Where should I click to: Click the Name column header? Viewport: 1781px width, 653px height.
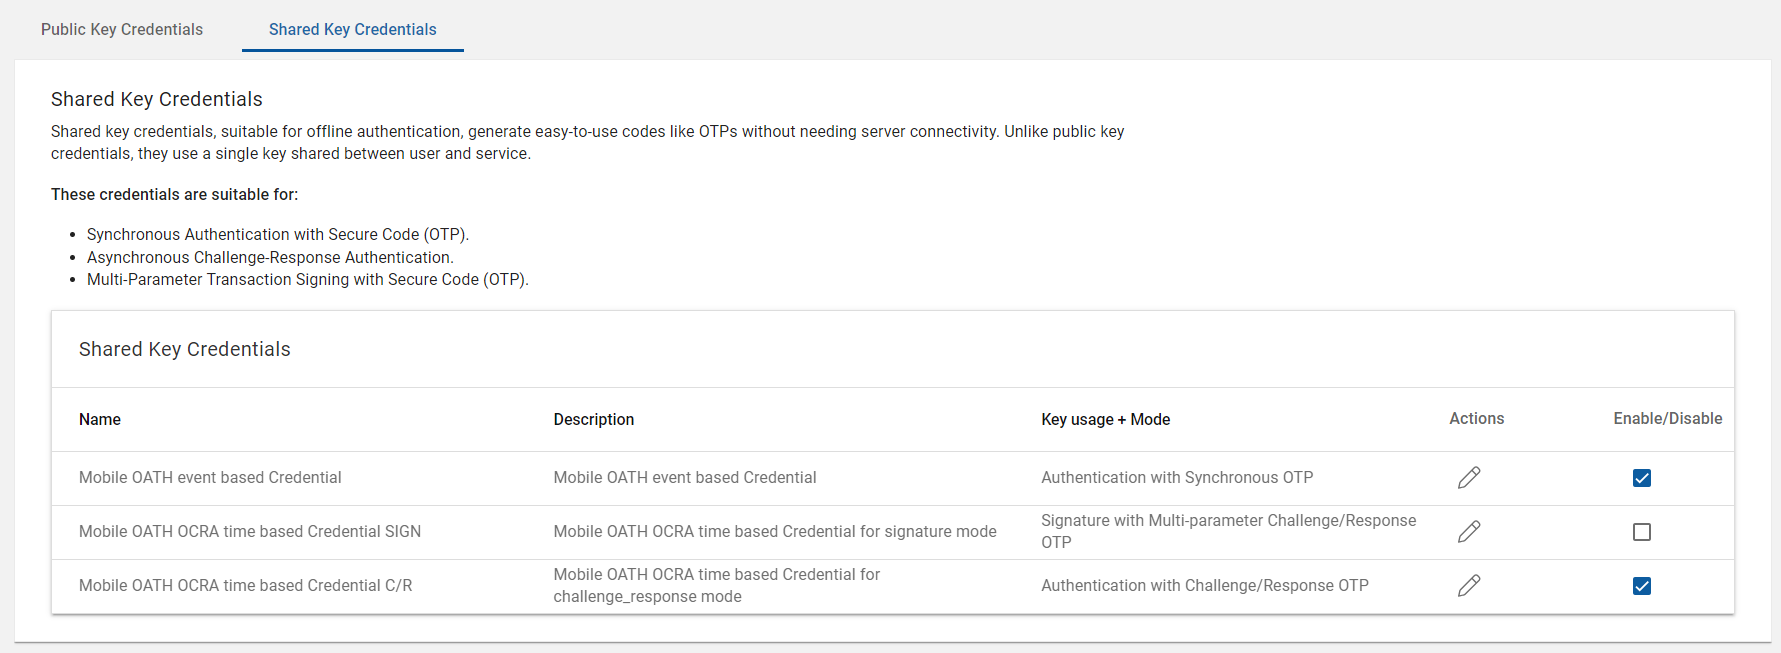click(x=100, y=420)
